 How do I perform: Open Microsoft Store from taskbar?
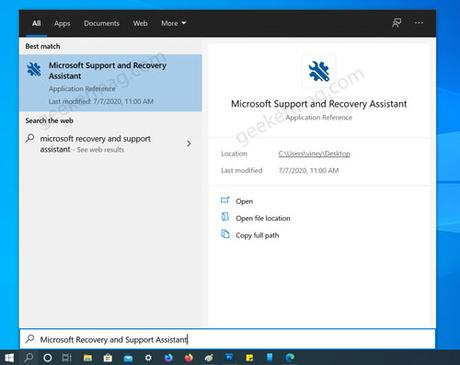click(108, 358)
